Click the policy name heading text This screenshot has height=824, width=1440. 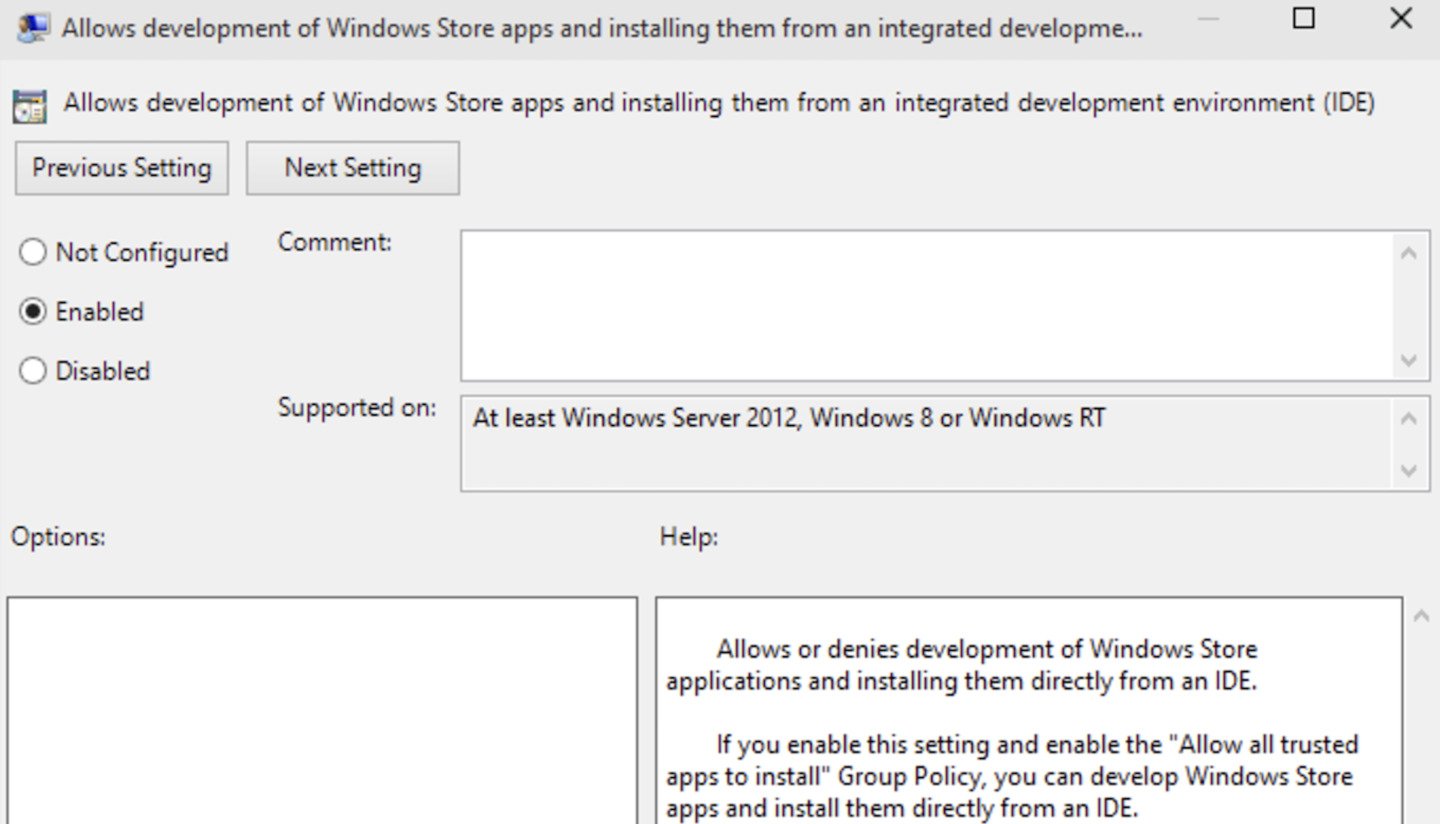(x=720, y=103)
